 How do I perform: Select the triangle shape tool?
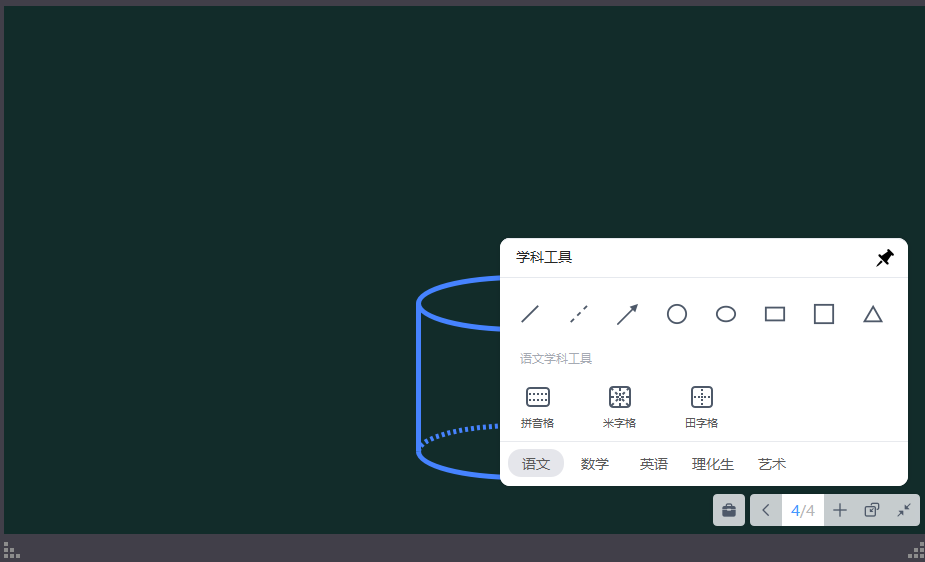872,314
